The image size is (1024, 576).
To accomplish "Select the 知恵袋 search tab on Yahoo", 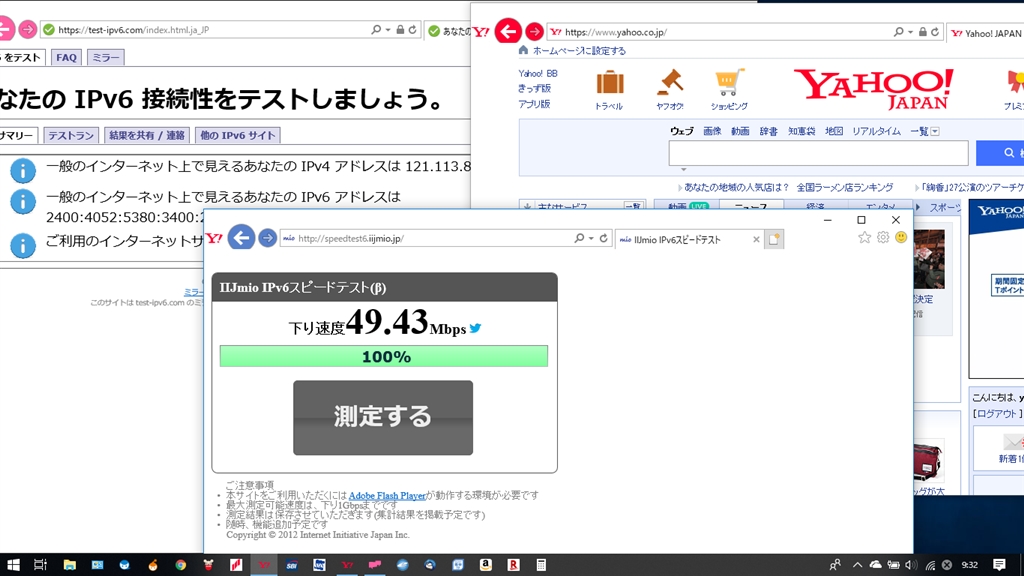I will click(801, 131).
